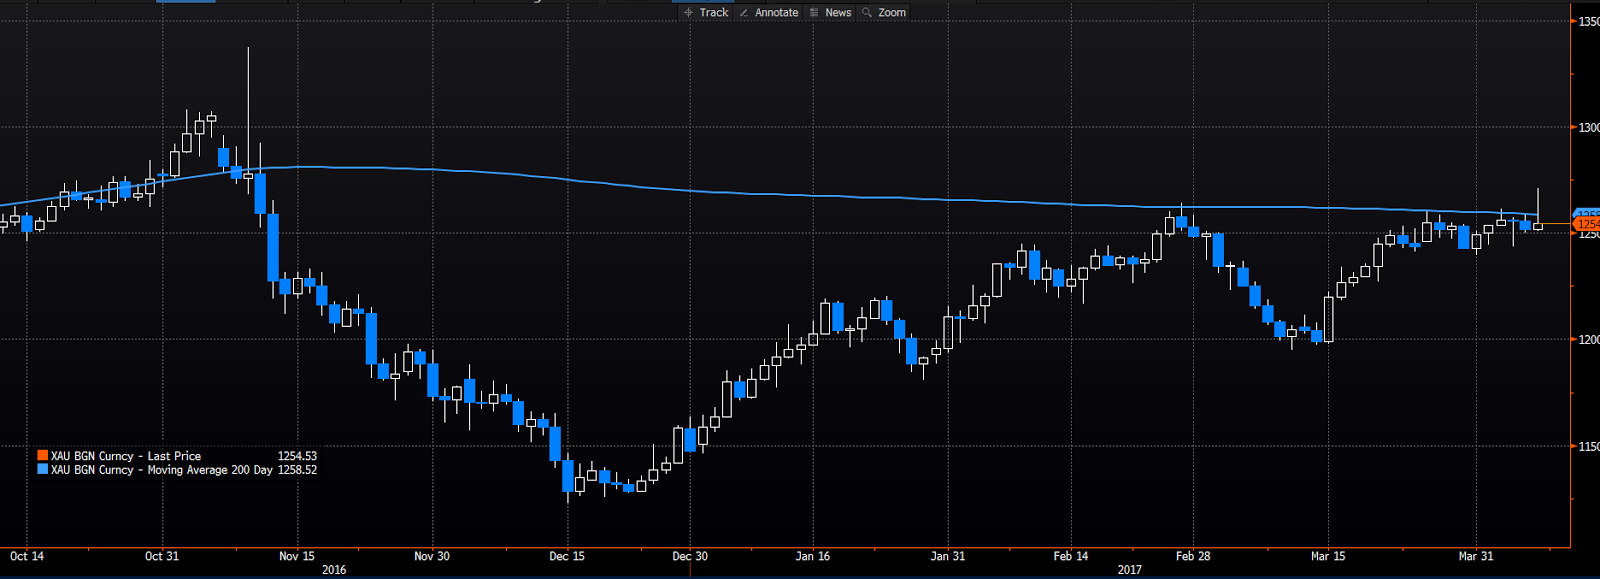Click the 'Mar 15' date axis label

pyautogui.click(x=1328, y=556)
